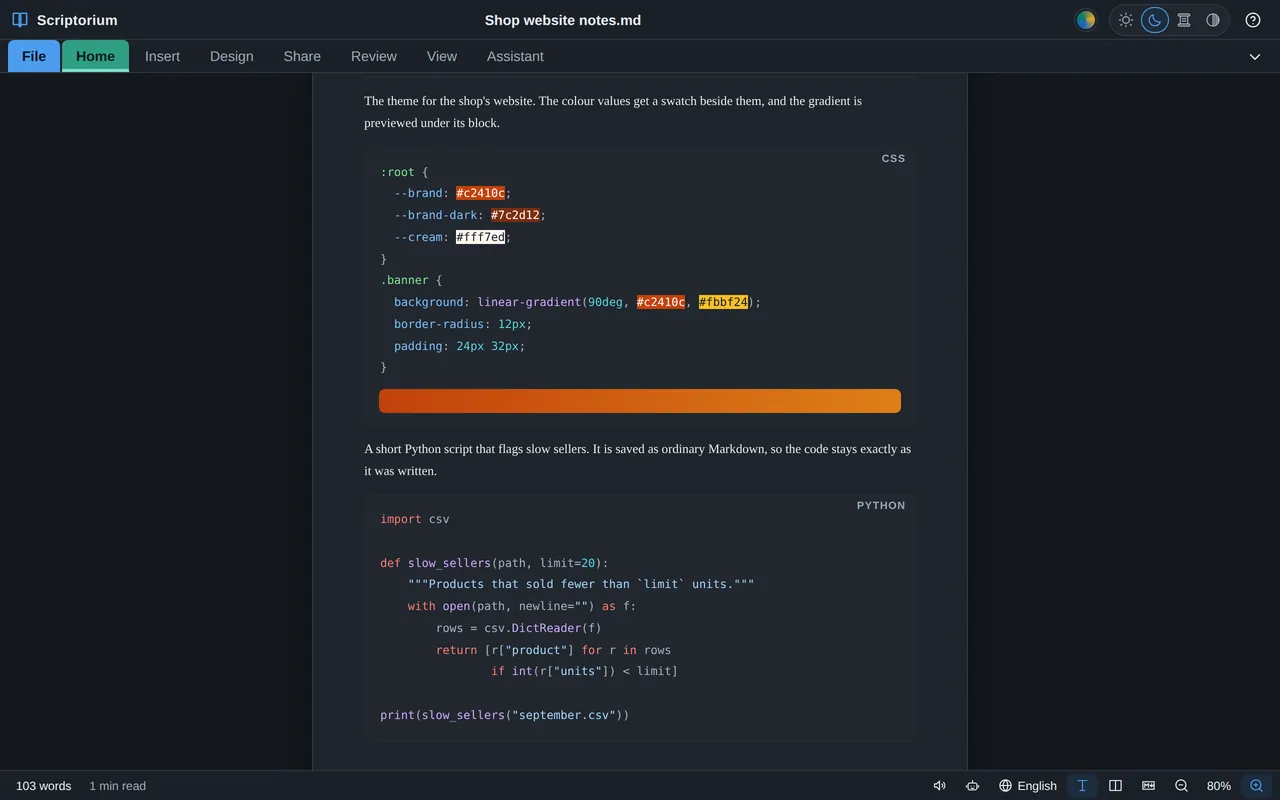Zoom out with the minus magnifier
This screenshot has width=1280, height=800.
click(1181, 786)
